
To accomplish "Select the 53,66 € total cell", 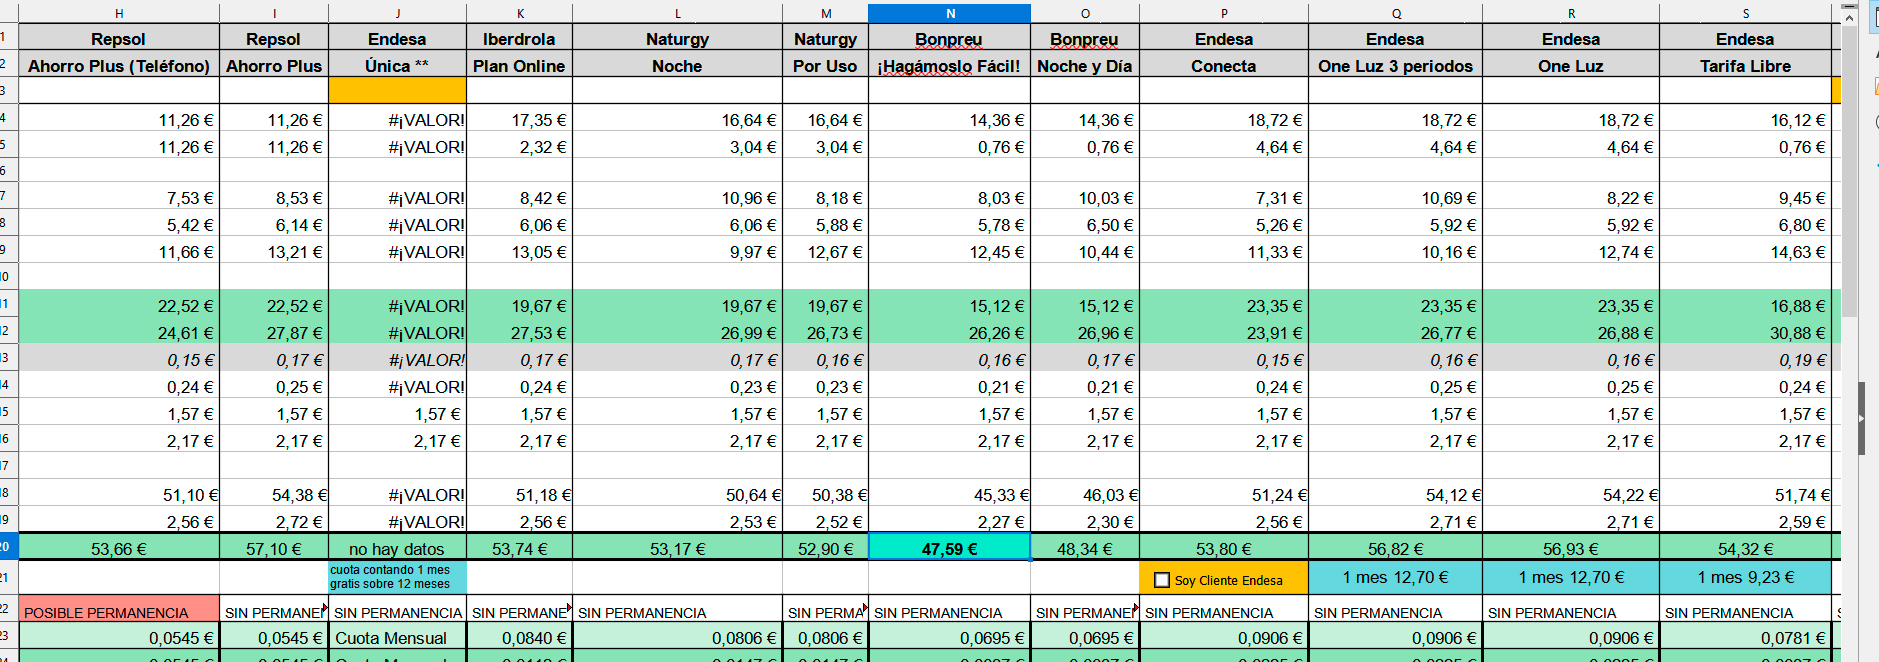I will 119,549.
